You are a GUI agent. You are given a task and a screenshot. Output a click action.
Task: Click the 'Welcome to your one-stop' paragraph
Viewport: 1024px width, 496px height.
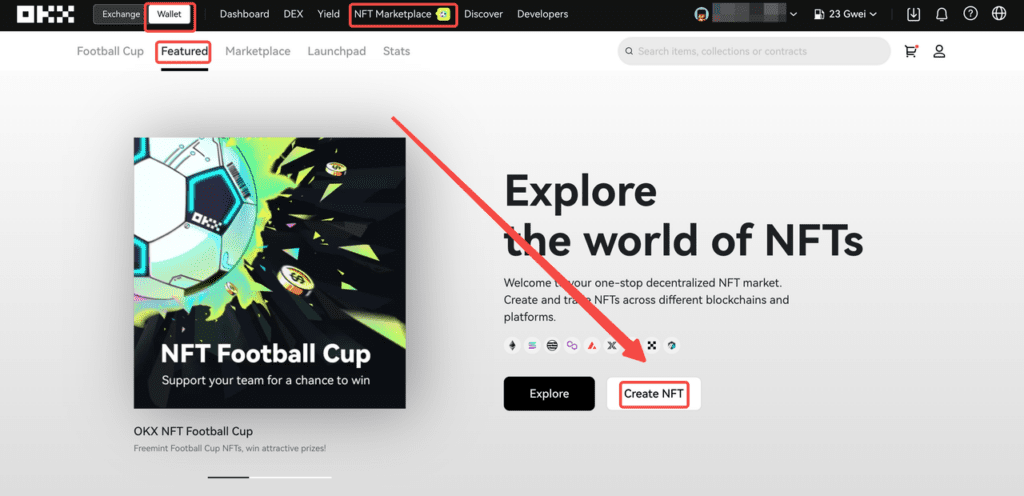(647, 300)
